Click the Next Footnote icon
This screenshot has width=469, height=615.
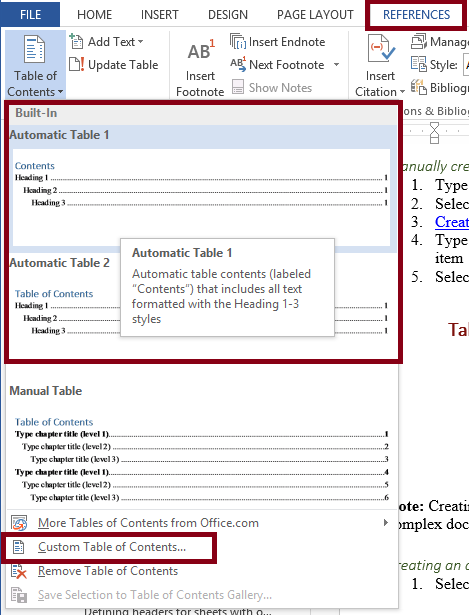pyautogui.click(x=238, y=64)
